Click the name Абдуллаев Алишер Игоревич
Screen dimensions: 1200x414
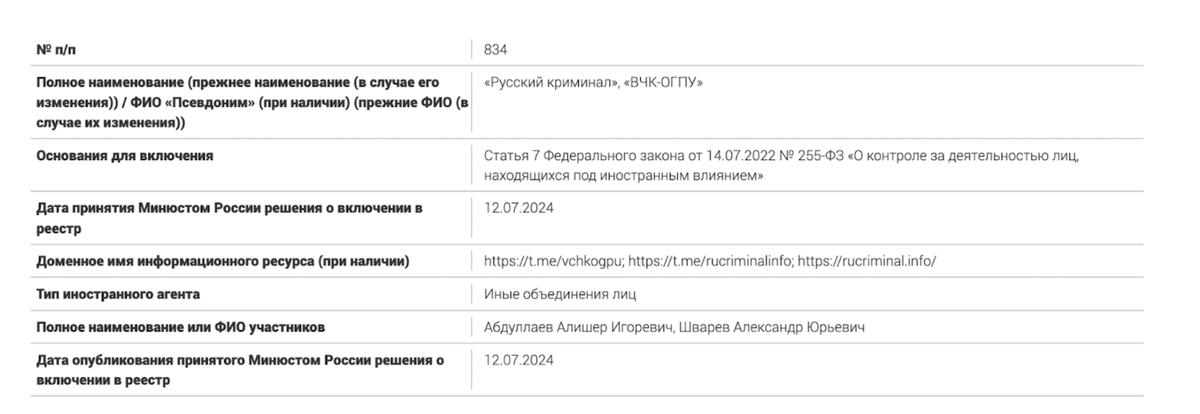click(577, 327)
